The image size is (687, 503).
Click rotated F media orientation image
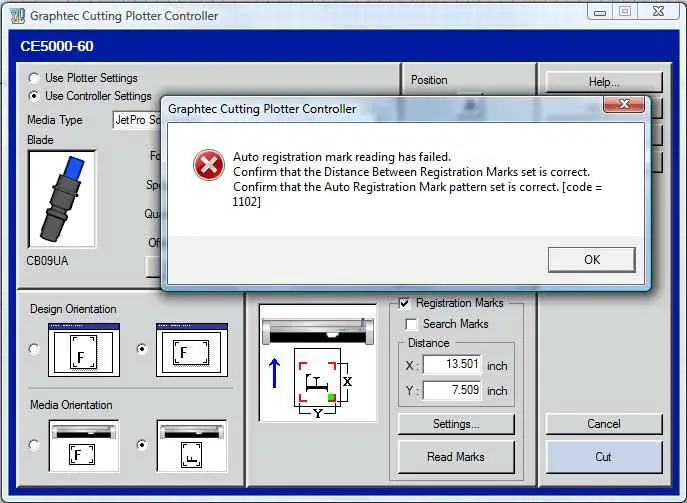point(192,446)
